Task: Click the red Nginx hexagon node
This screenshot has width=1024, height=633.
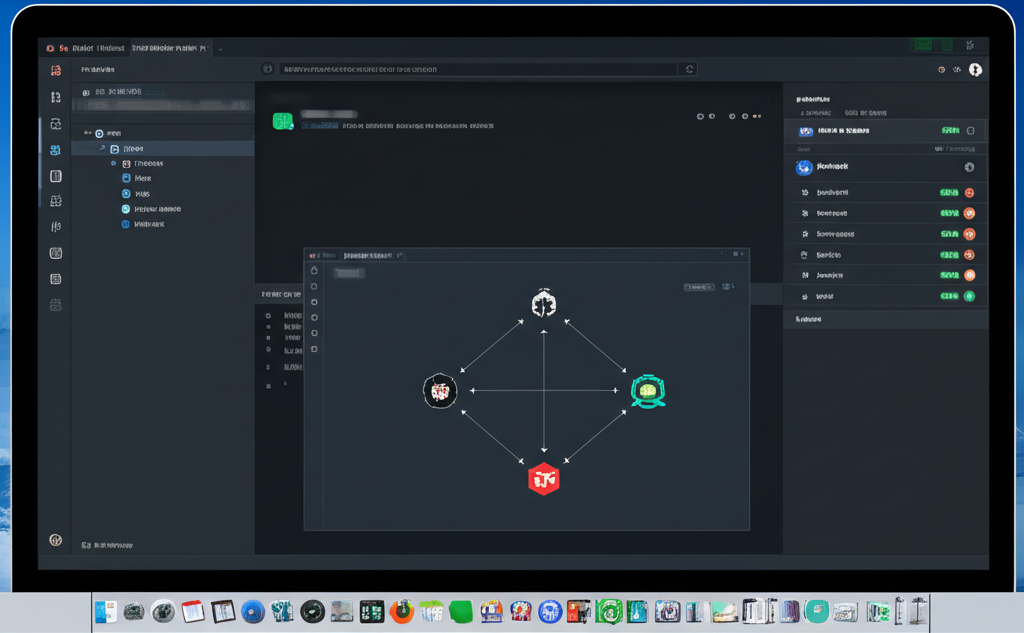Action: tap(545, 478)
